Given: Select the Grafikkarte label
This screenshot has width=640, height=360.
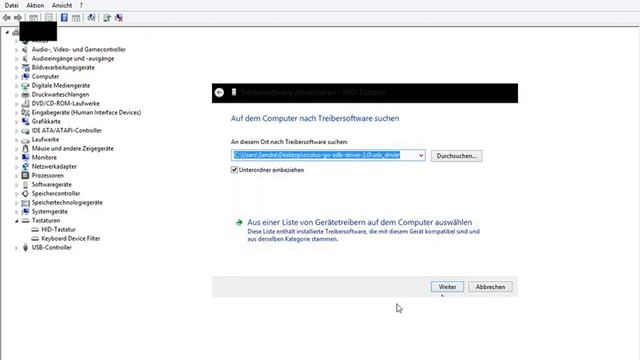Looking at the screenshot, I should (x=46, y=121).
